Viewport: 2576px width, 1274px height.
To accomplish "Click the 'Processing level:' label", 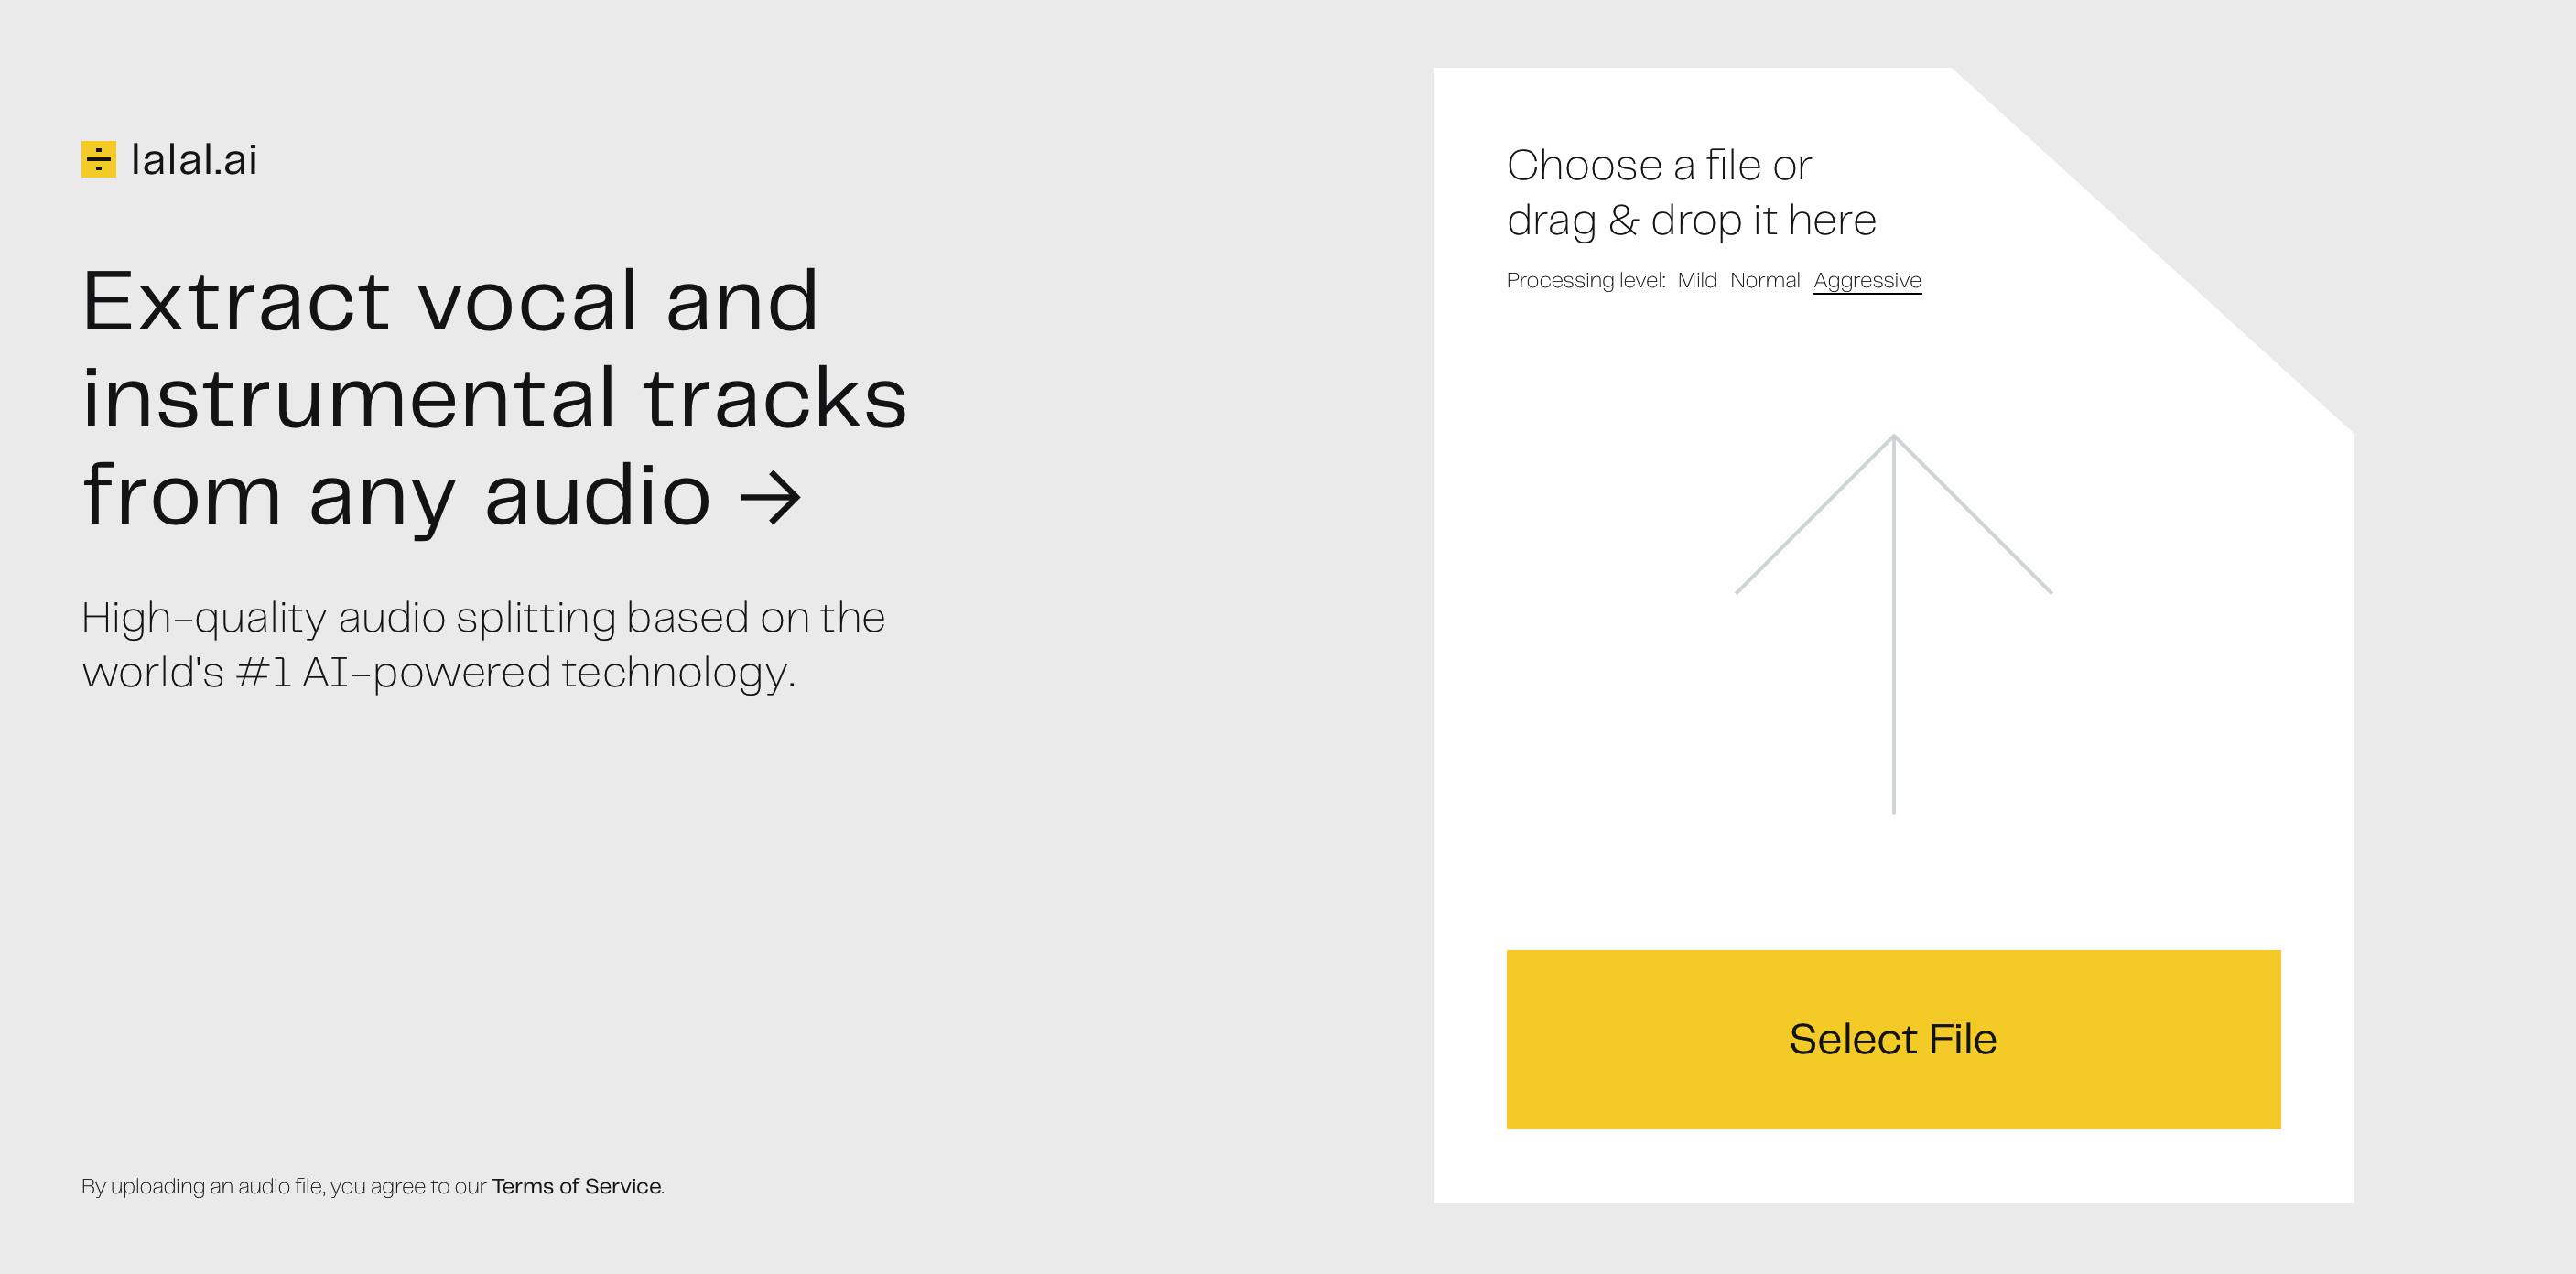I will (1586, 281).
